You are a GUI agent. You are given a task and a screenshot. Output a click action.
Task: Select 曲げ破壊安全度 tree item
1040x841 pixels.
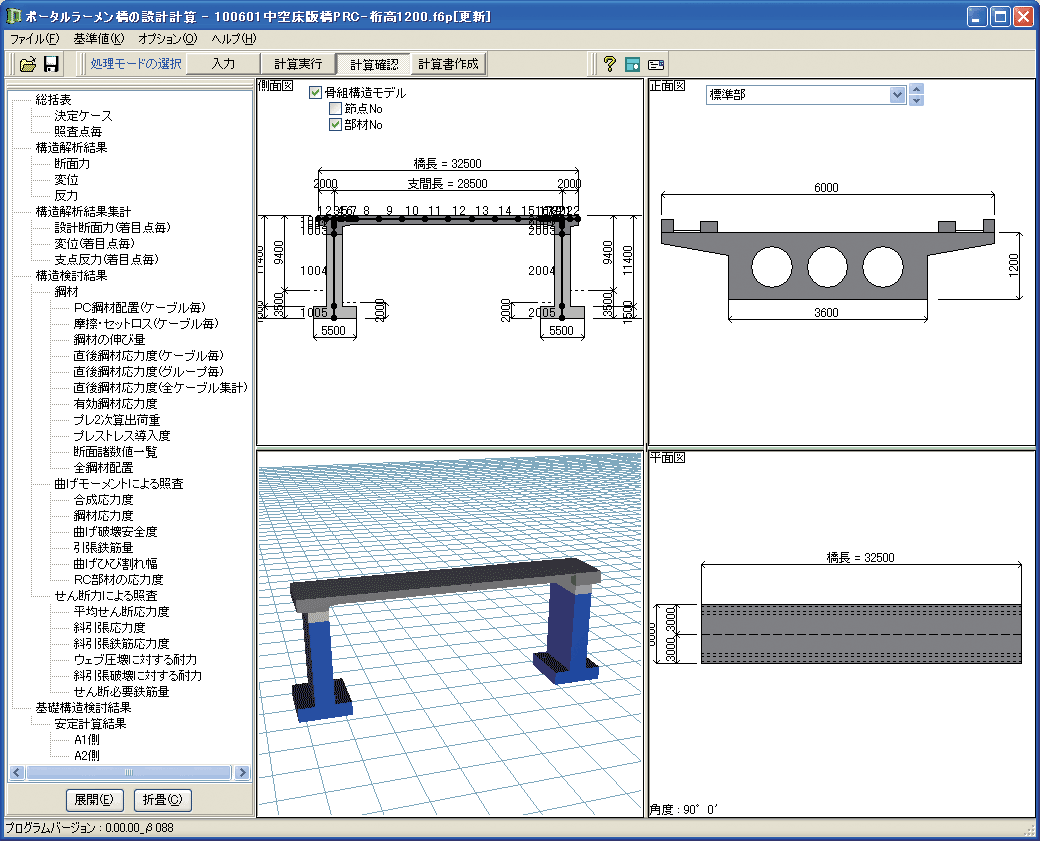pos(115,531)
